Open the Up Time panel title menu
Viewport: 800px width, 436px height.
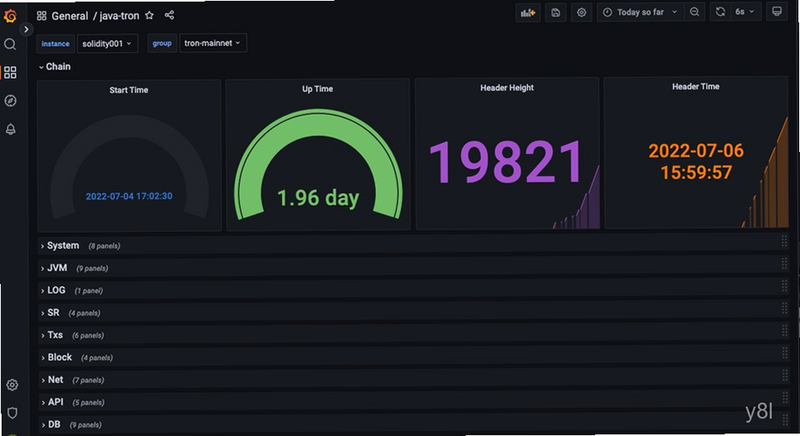[x=317, y=89]
